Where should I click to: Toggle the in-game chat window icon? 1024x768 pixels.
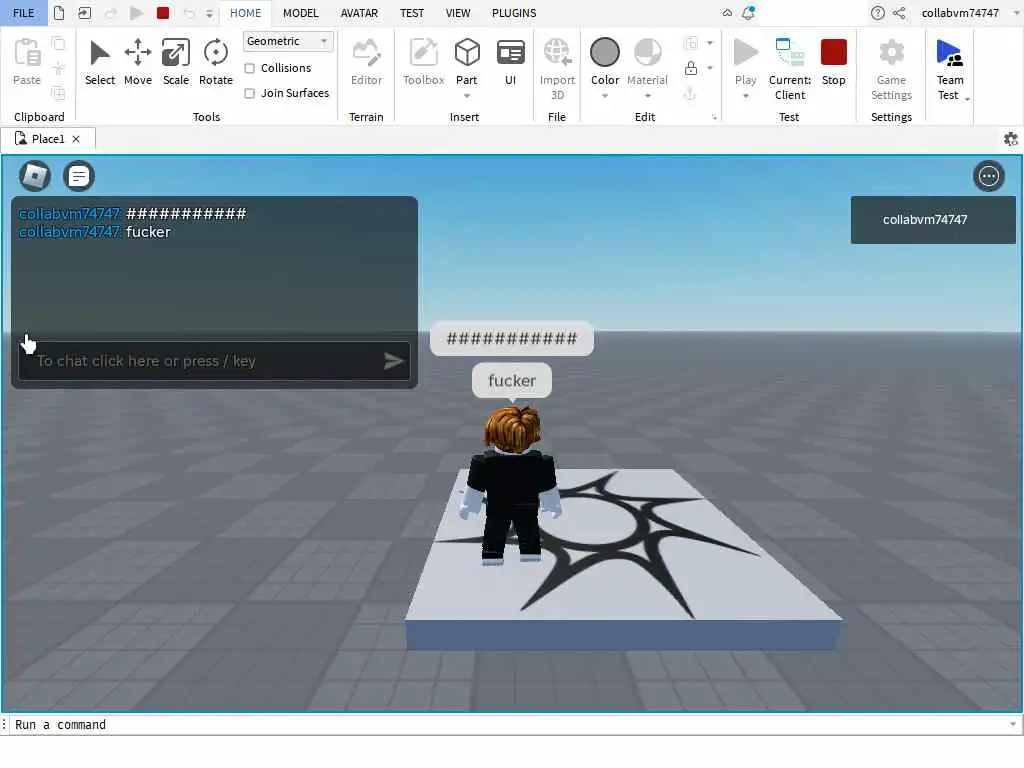coord(79,176)
